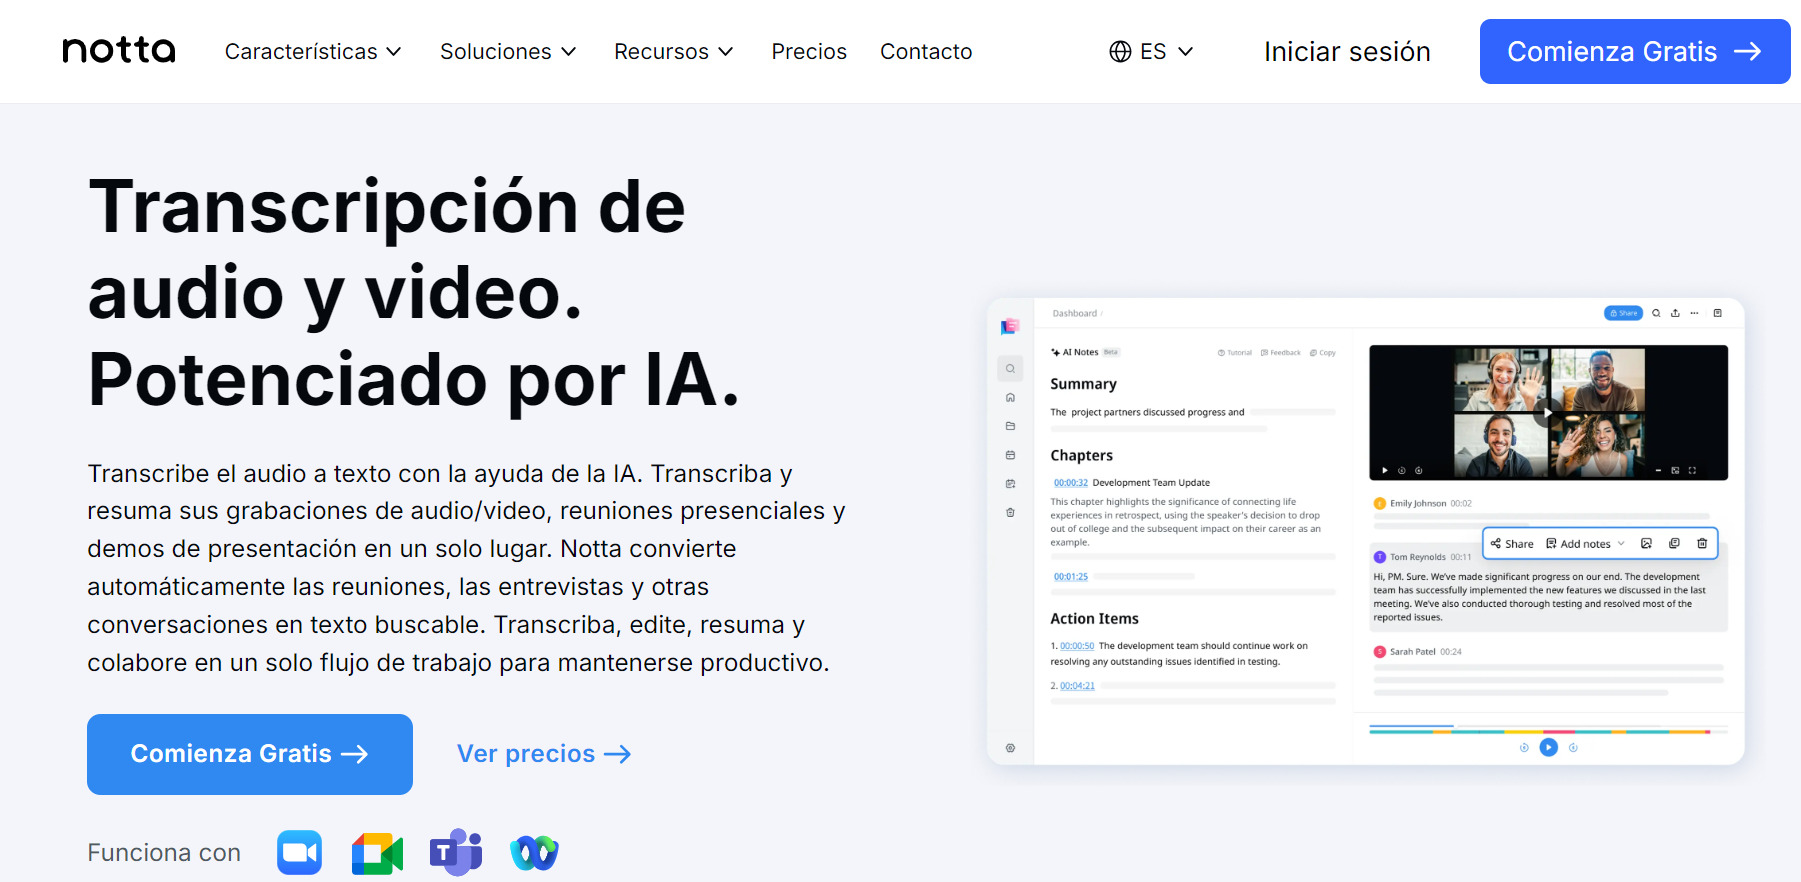Click the rewind icon in the video controls

pos(1402,470)
